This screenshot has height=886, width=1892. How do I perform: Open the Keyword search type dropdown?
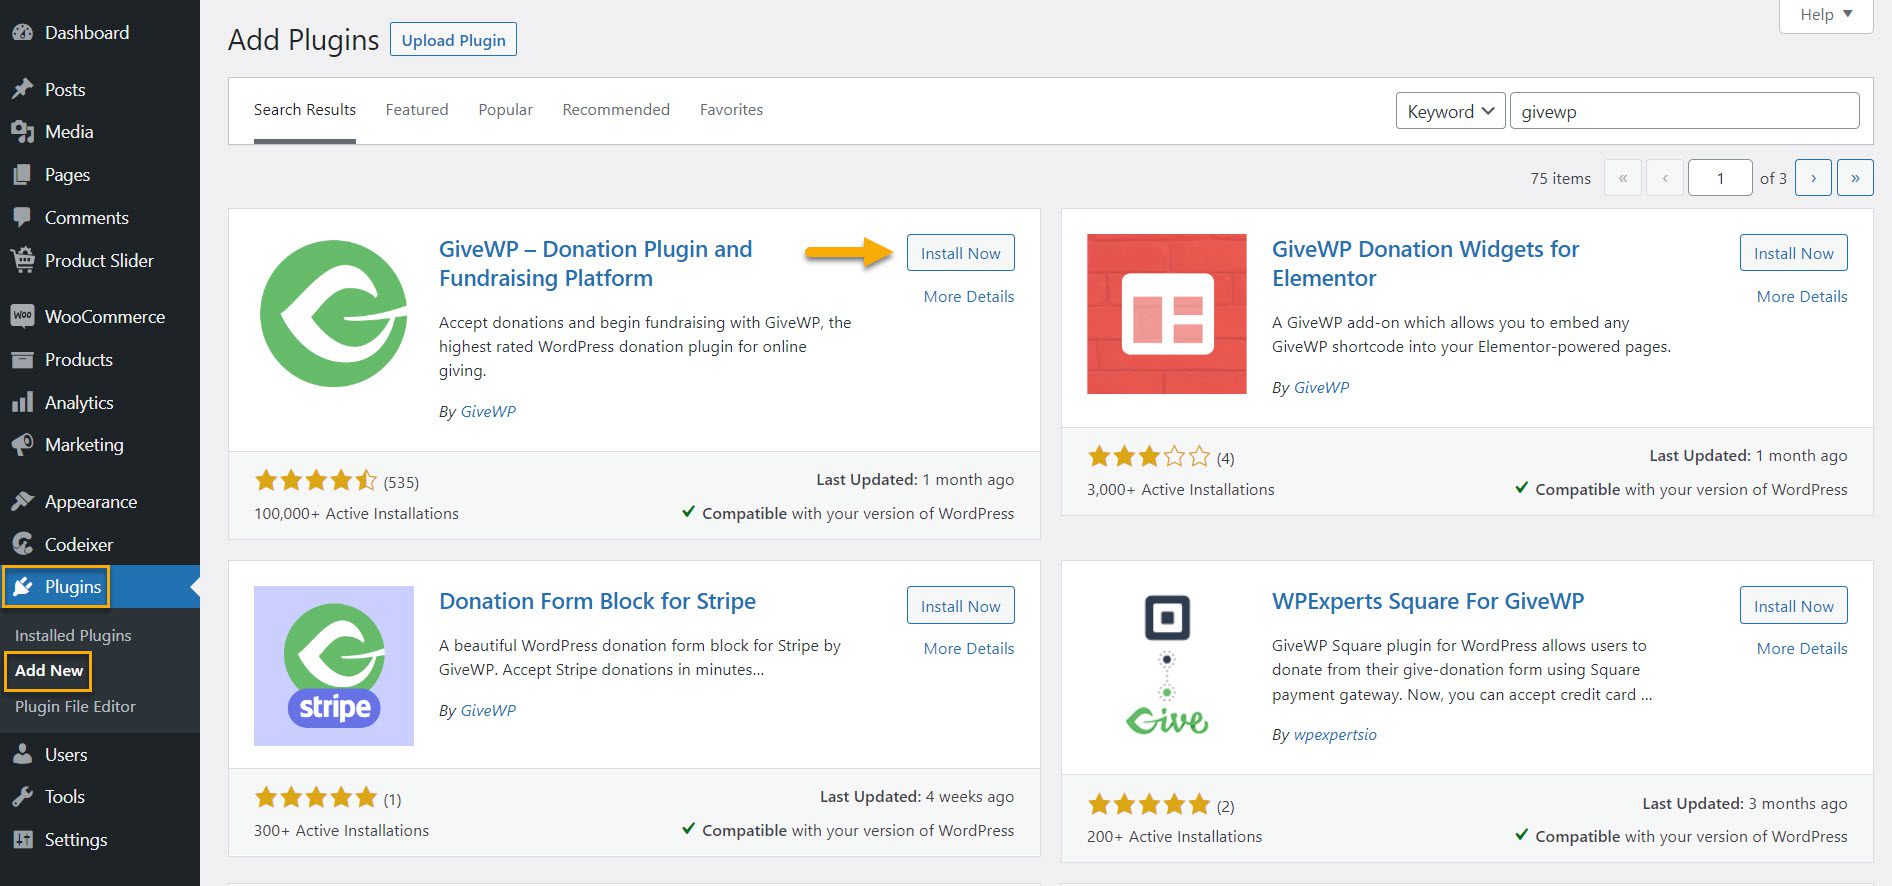1450,111
